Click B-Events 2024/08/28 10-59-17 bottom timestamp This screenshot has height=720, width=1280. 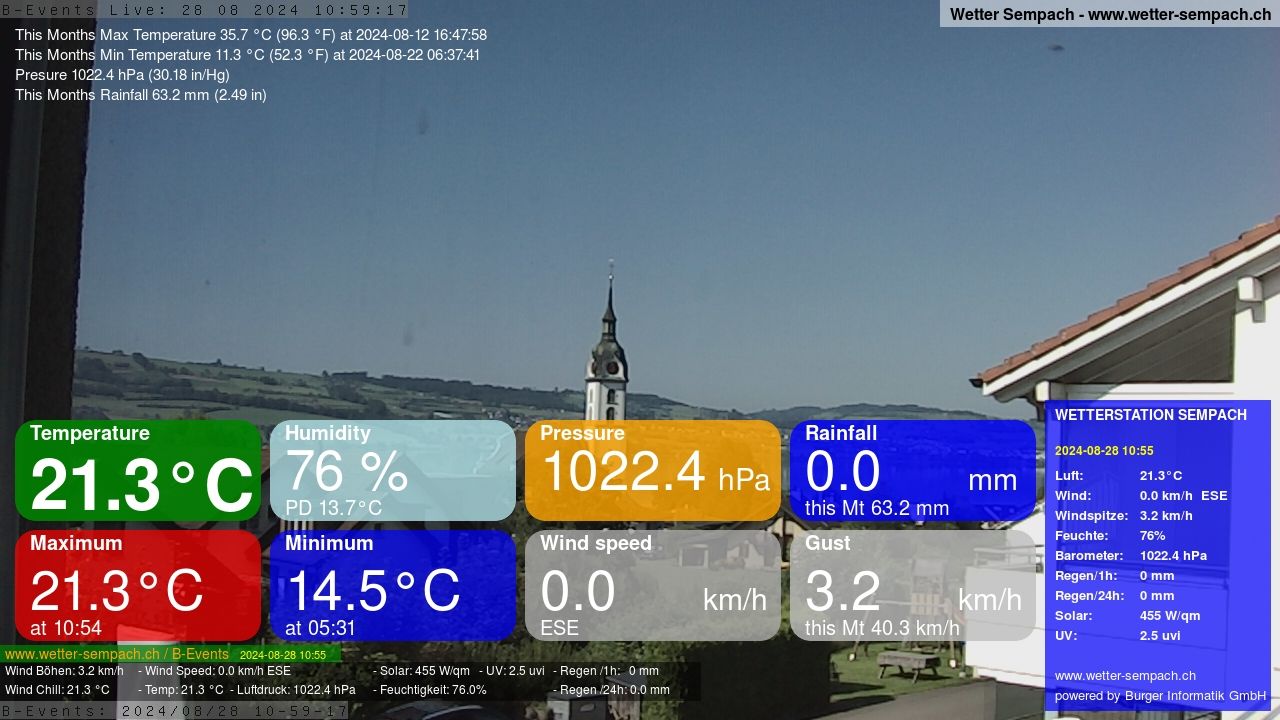(x=175, y=711)
